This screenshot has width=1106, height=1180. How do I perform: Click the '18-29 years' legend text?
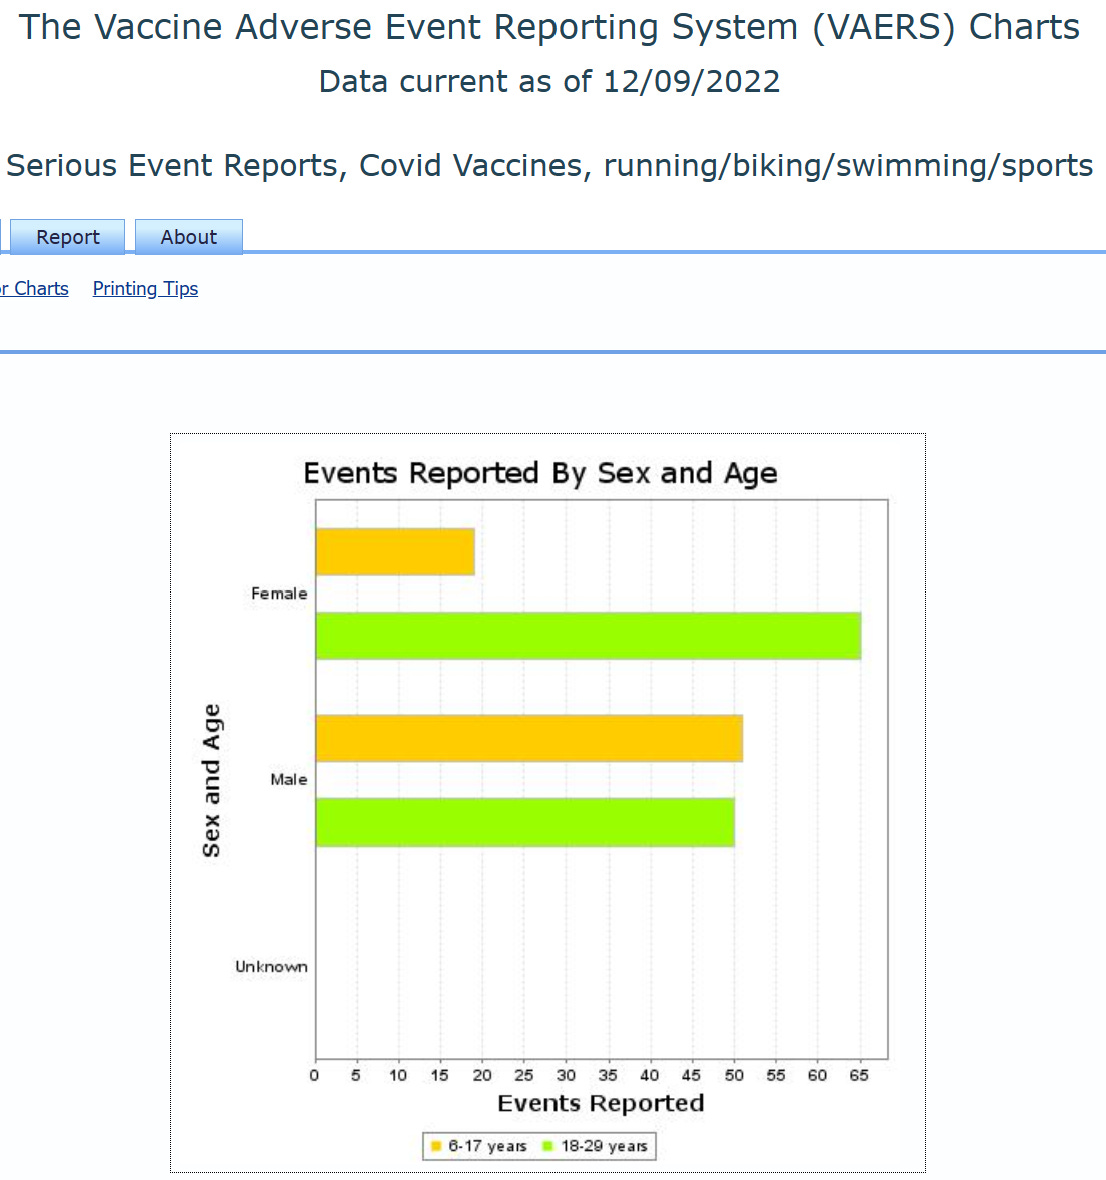[604, 1146]
